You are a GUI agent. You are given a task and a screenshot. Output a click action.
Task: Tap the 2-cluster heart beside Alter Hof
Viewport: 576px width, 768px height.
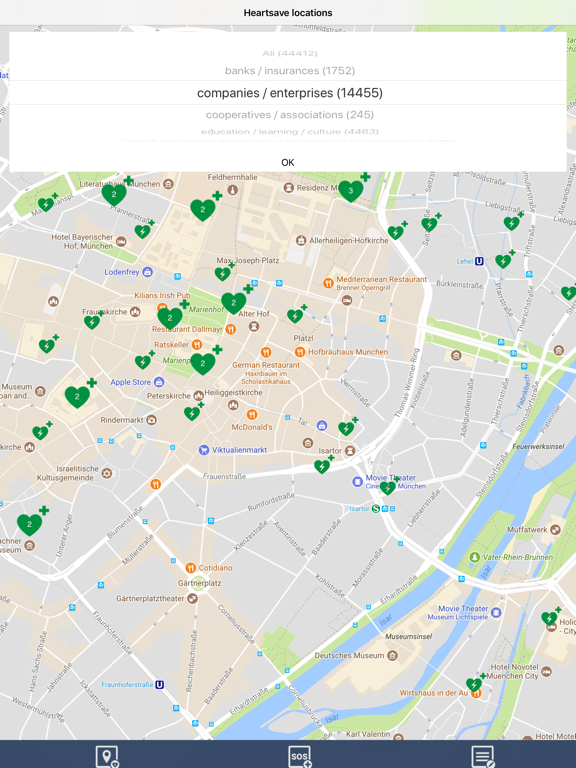pos(234,303)
